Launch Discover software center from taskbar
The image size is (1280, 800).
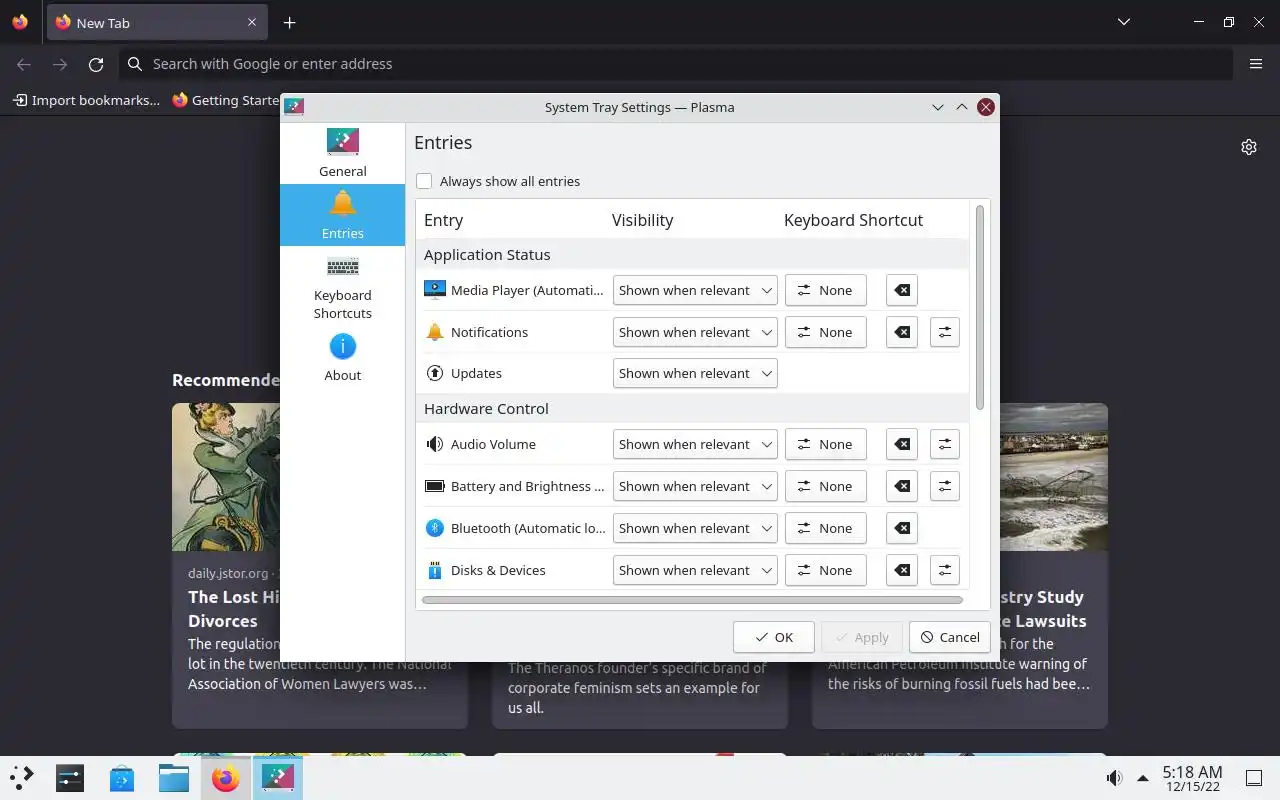coord(122,777)
